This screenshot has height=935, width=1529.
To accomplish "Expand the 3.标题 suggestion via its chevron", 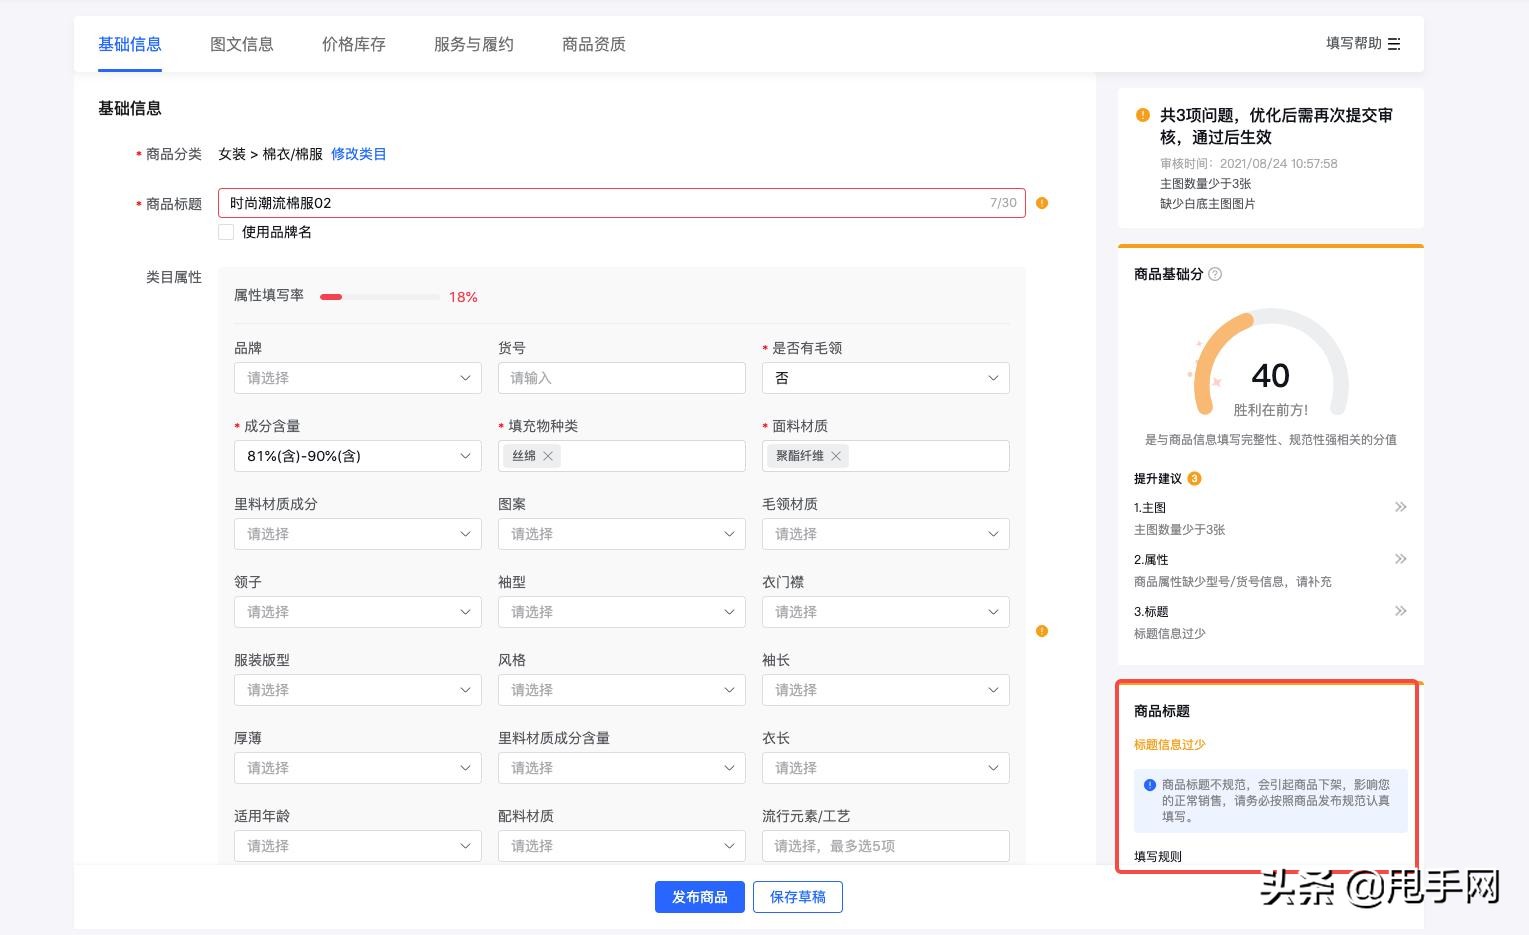I will coord(1401,611).
